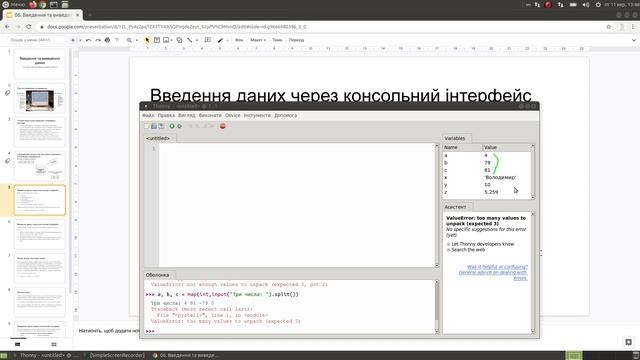
Task: Open the insert image dropdown arrow
Action: coord(172,40)
